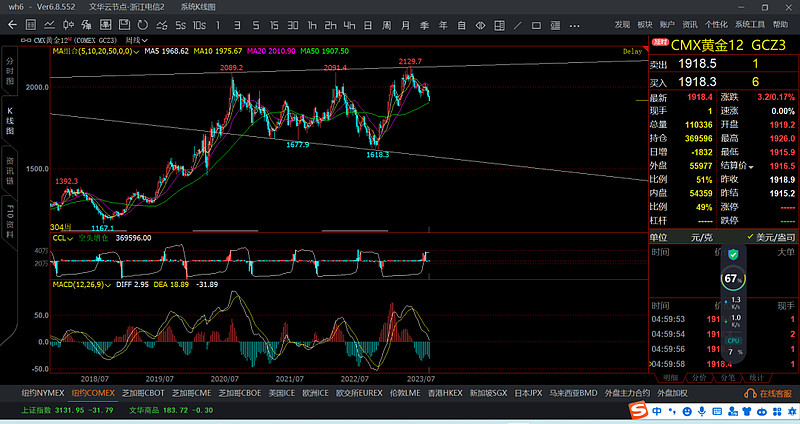Switch to K线图 side tab

tap(10, 121)
